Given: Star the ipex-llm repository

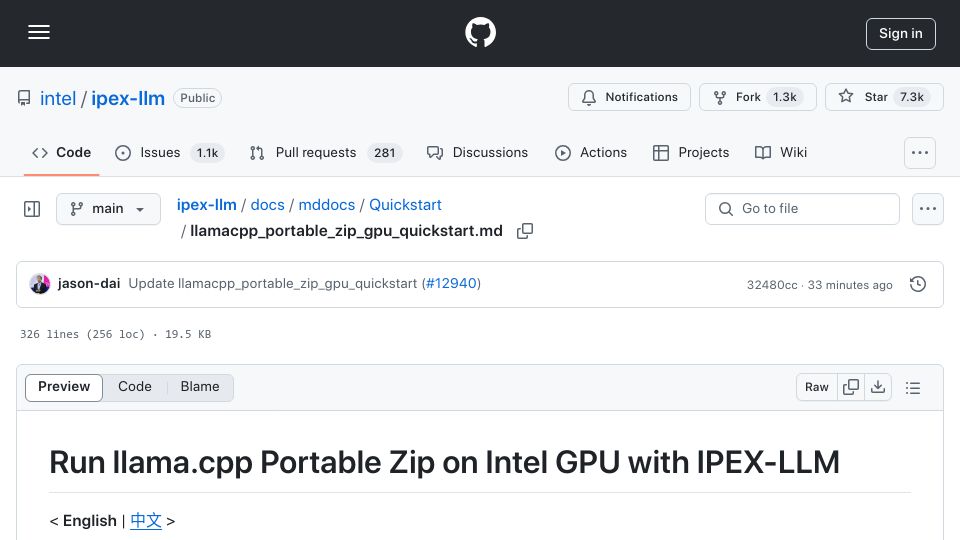Looking at the screenshot, I should (x=884, y=97).
